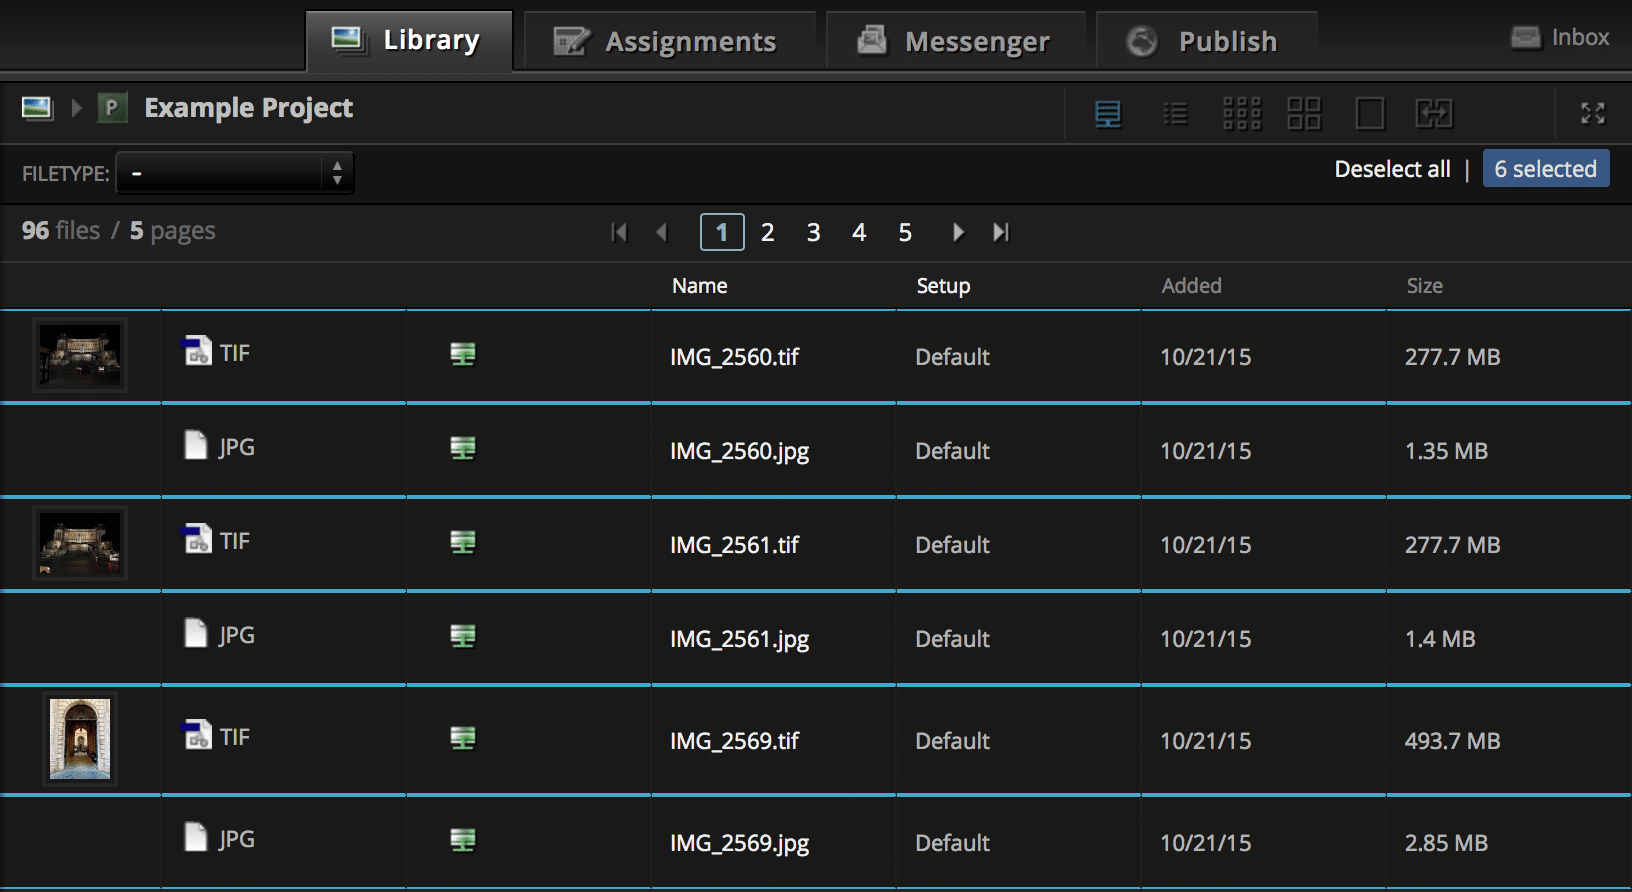Sort by the Size column header

point(1424,286)
